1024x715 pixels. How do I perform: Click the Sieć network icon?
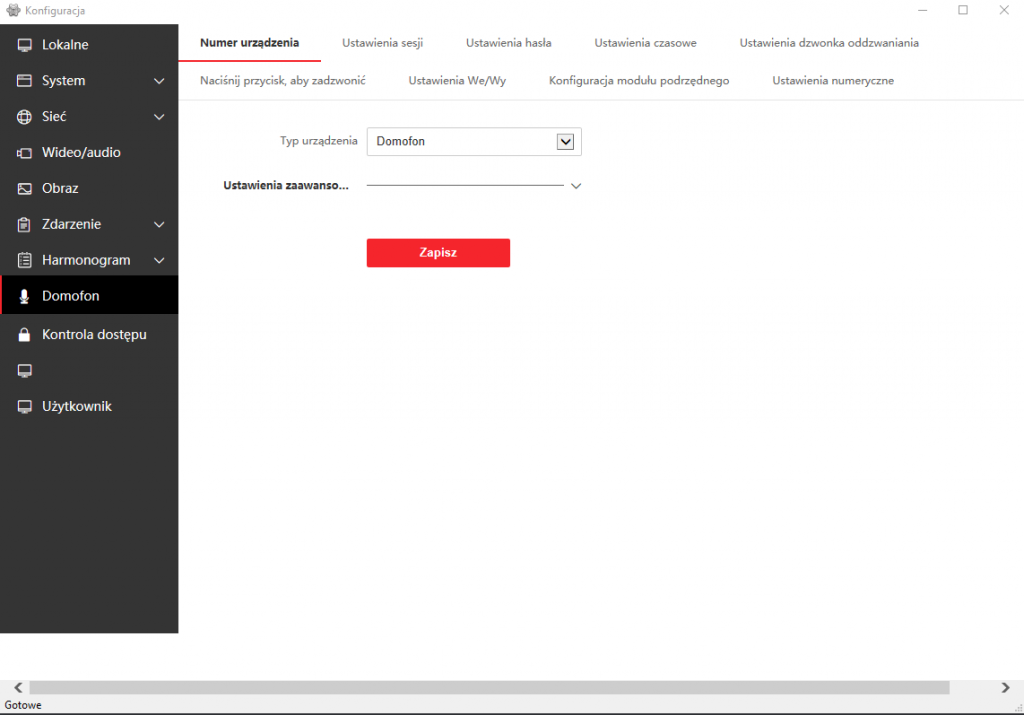22,116
